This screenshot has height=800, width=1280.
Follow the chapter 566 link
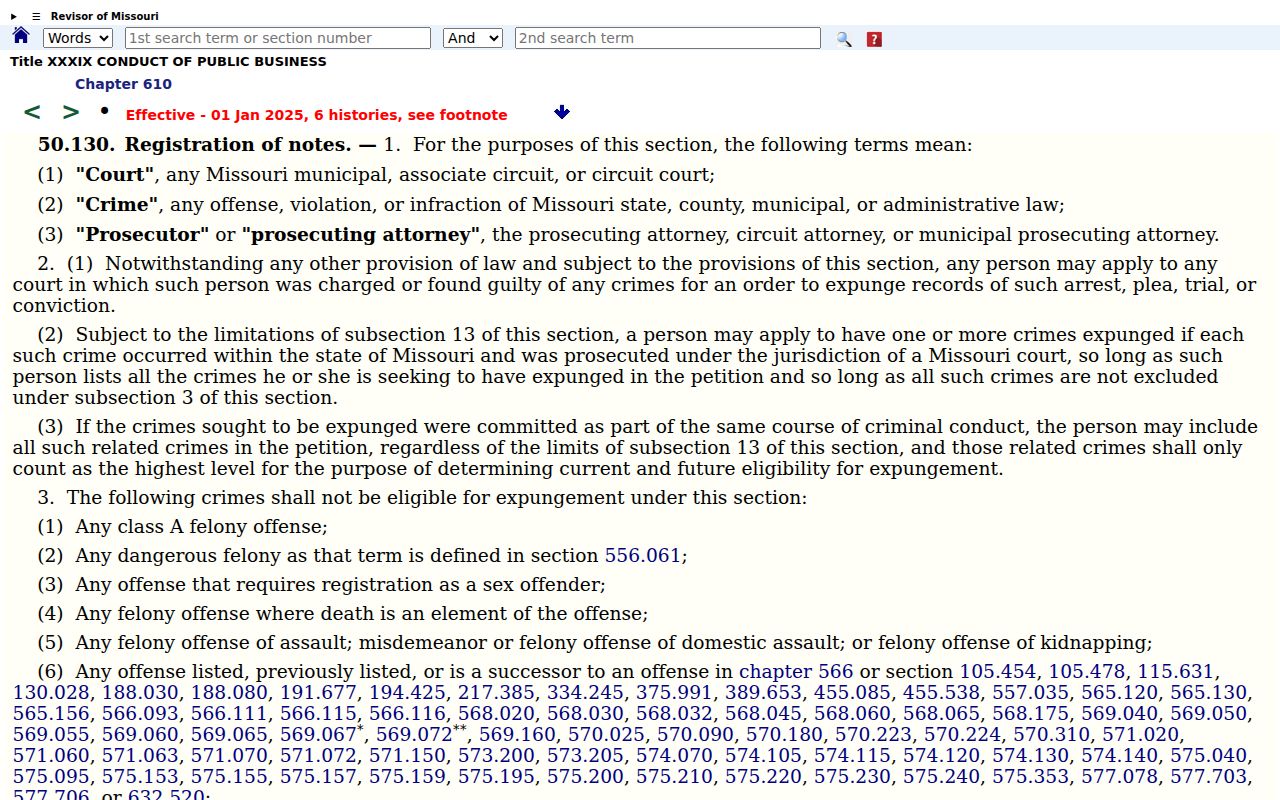(x=796, y=671)
